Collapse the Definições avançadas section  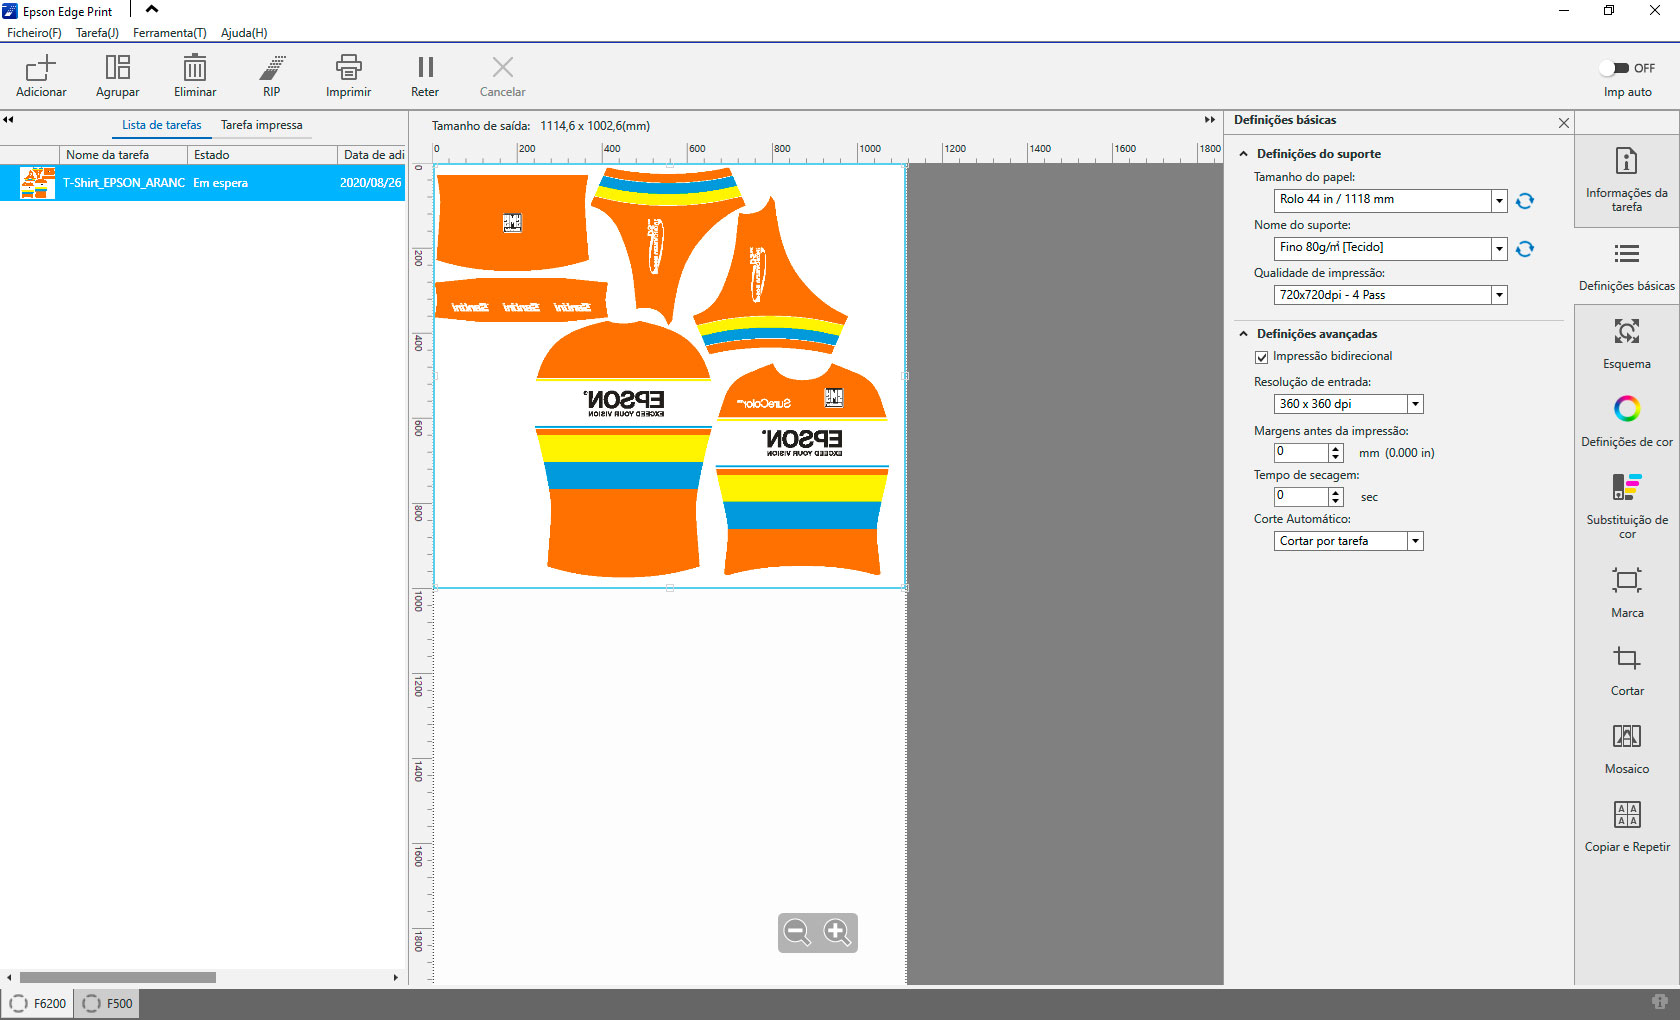(1244, 334)
